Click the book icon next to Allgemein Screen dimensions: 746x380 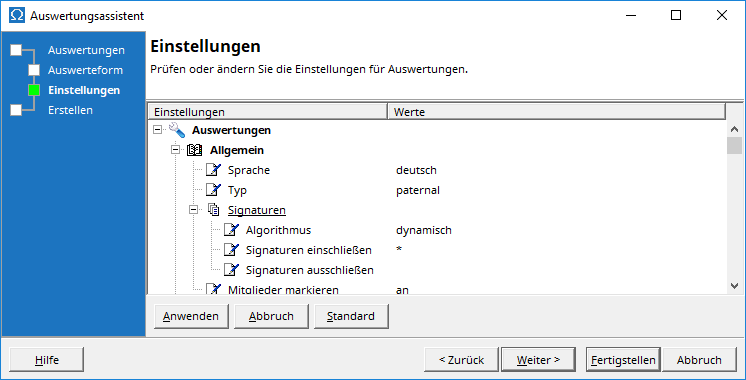(x=195, y=150)
